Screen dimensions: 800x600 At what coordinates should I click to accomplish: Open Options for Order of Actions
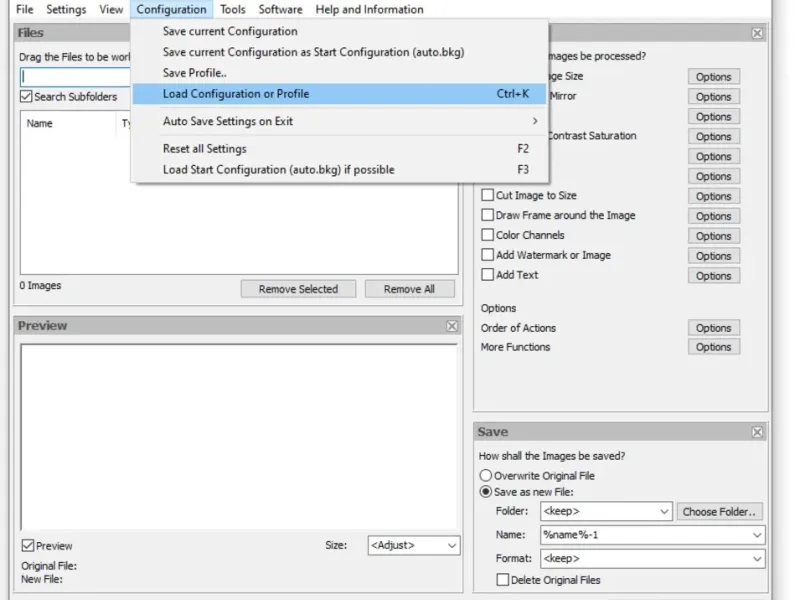tap(713, 328)
